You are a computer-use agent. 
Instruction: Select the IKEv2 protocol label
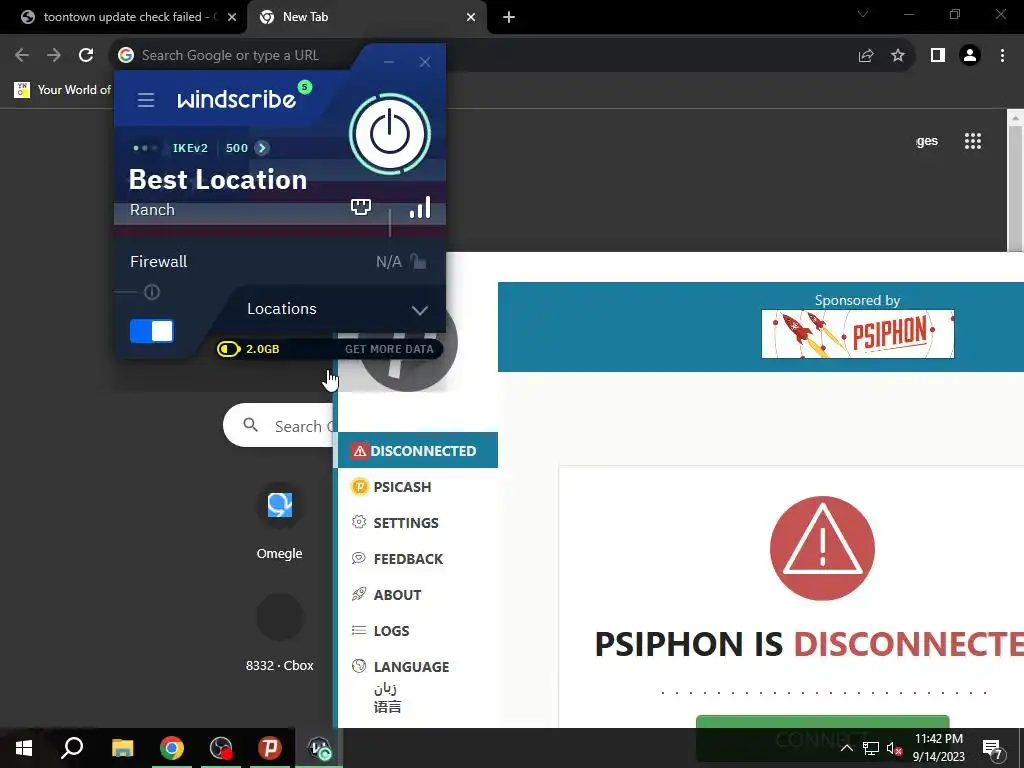(190, 148)
